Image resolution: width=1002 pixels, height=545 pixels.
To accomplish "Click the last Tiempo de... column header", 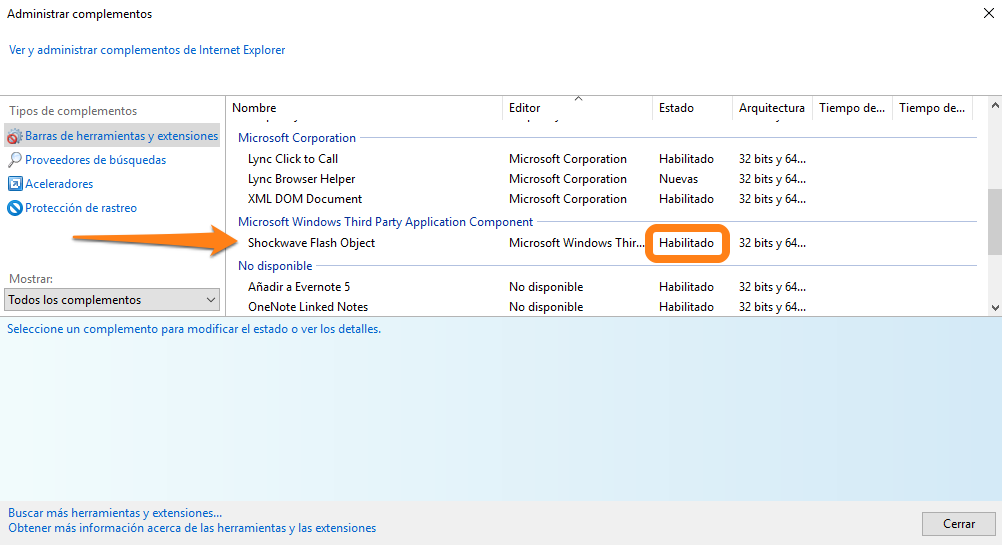I will coord(932,108).
